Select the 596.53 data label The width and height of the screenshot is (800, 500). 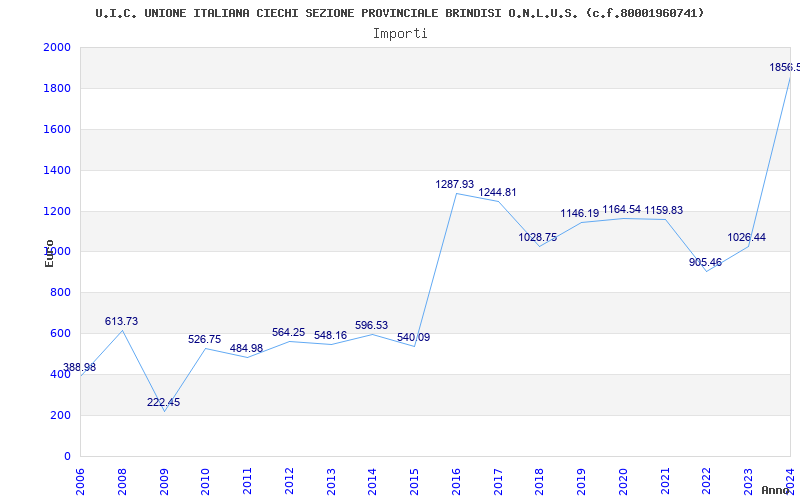371,326
